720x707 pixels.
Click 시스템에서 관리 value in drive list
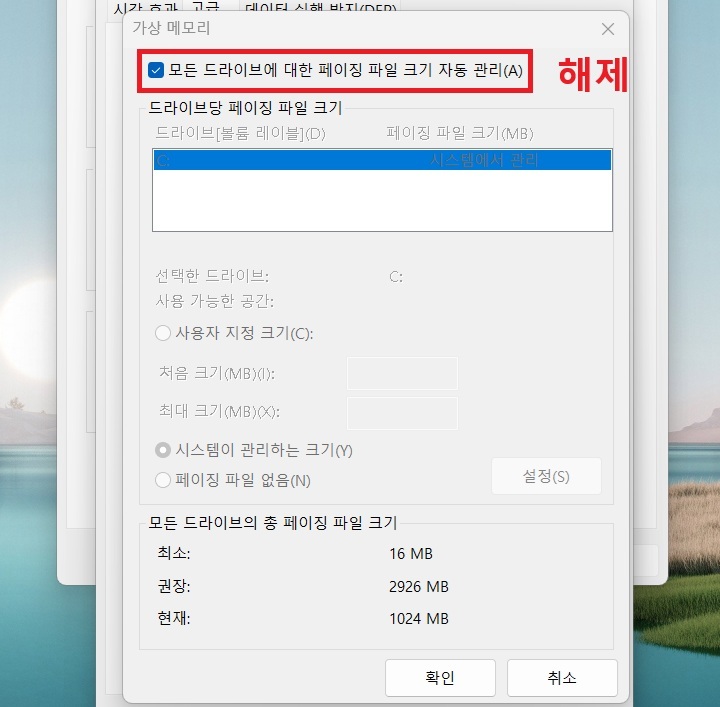[x=484, y=160]
